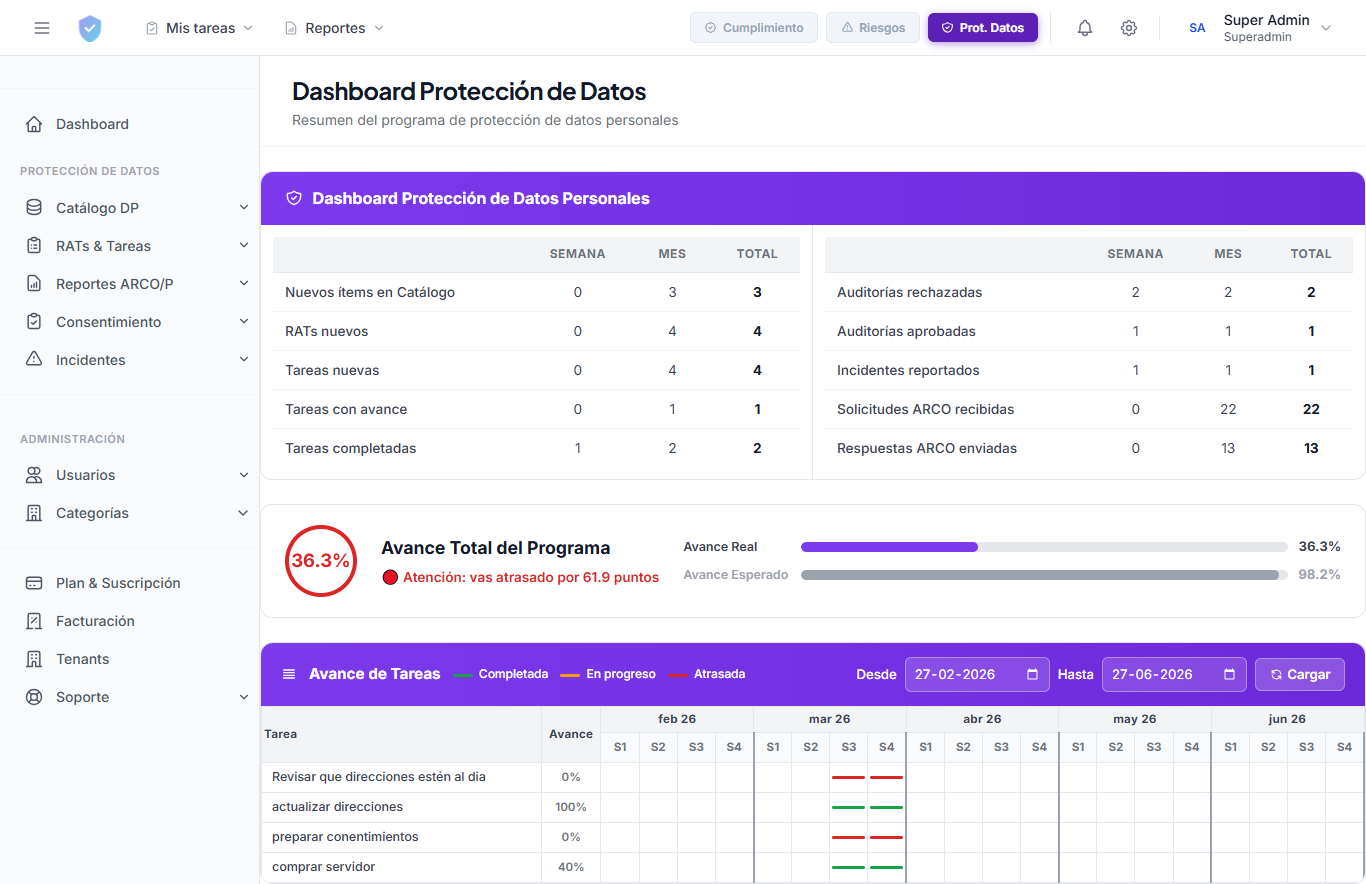Screen dimensions: 1366x884
Task: Click the Incidentes warning icon in sidebar
Action: pyautogui.click(x=31, y=359)
